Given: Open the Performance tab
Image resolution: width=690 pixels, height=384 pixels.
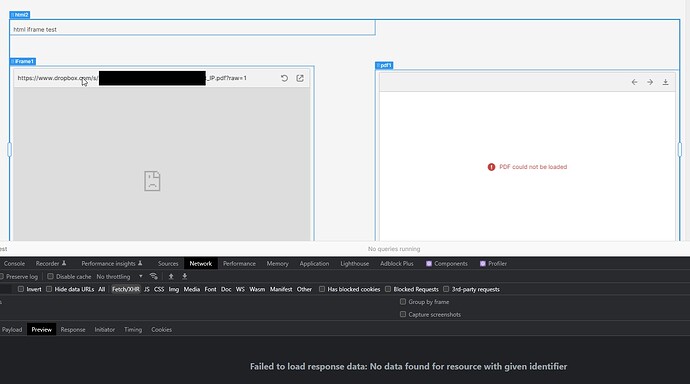Looking at the screenshot, I should click(239, 263).
